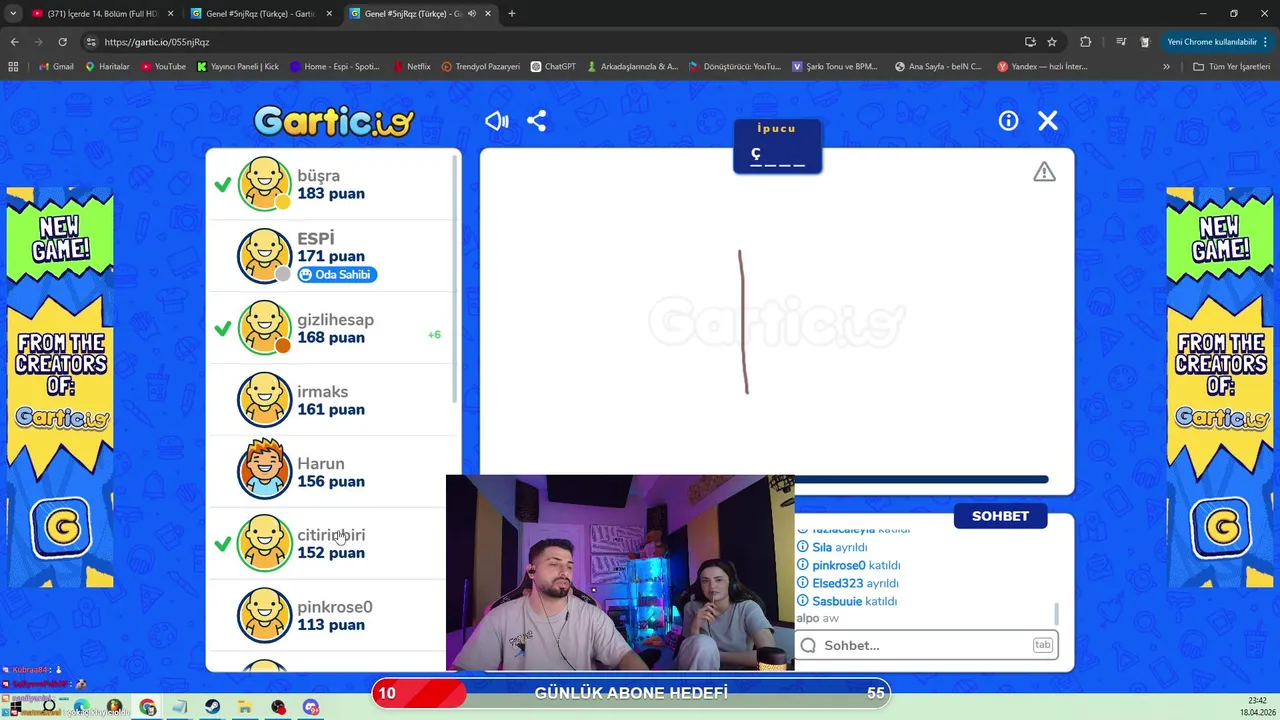Click the Chrome taskbar icon

click(x=147, y=707)
